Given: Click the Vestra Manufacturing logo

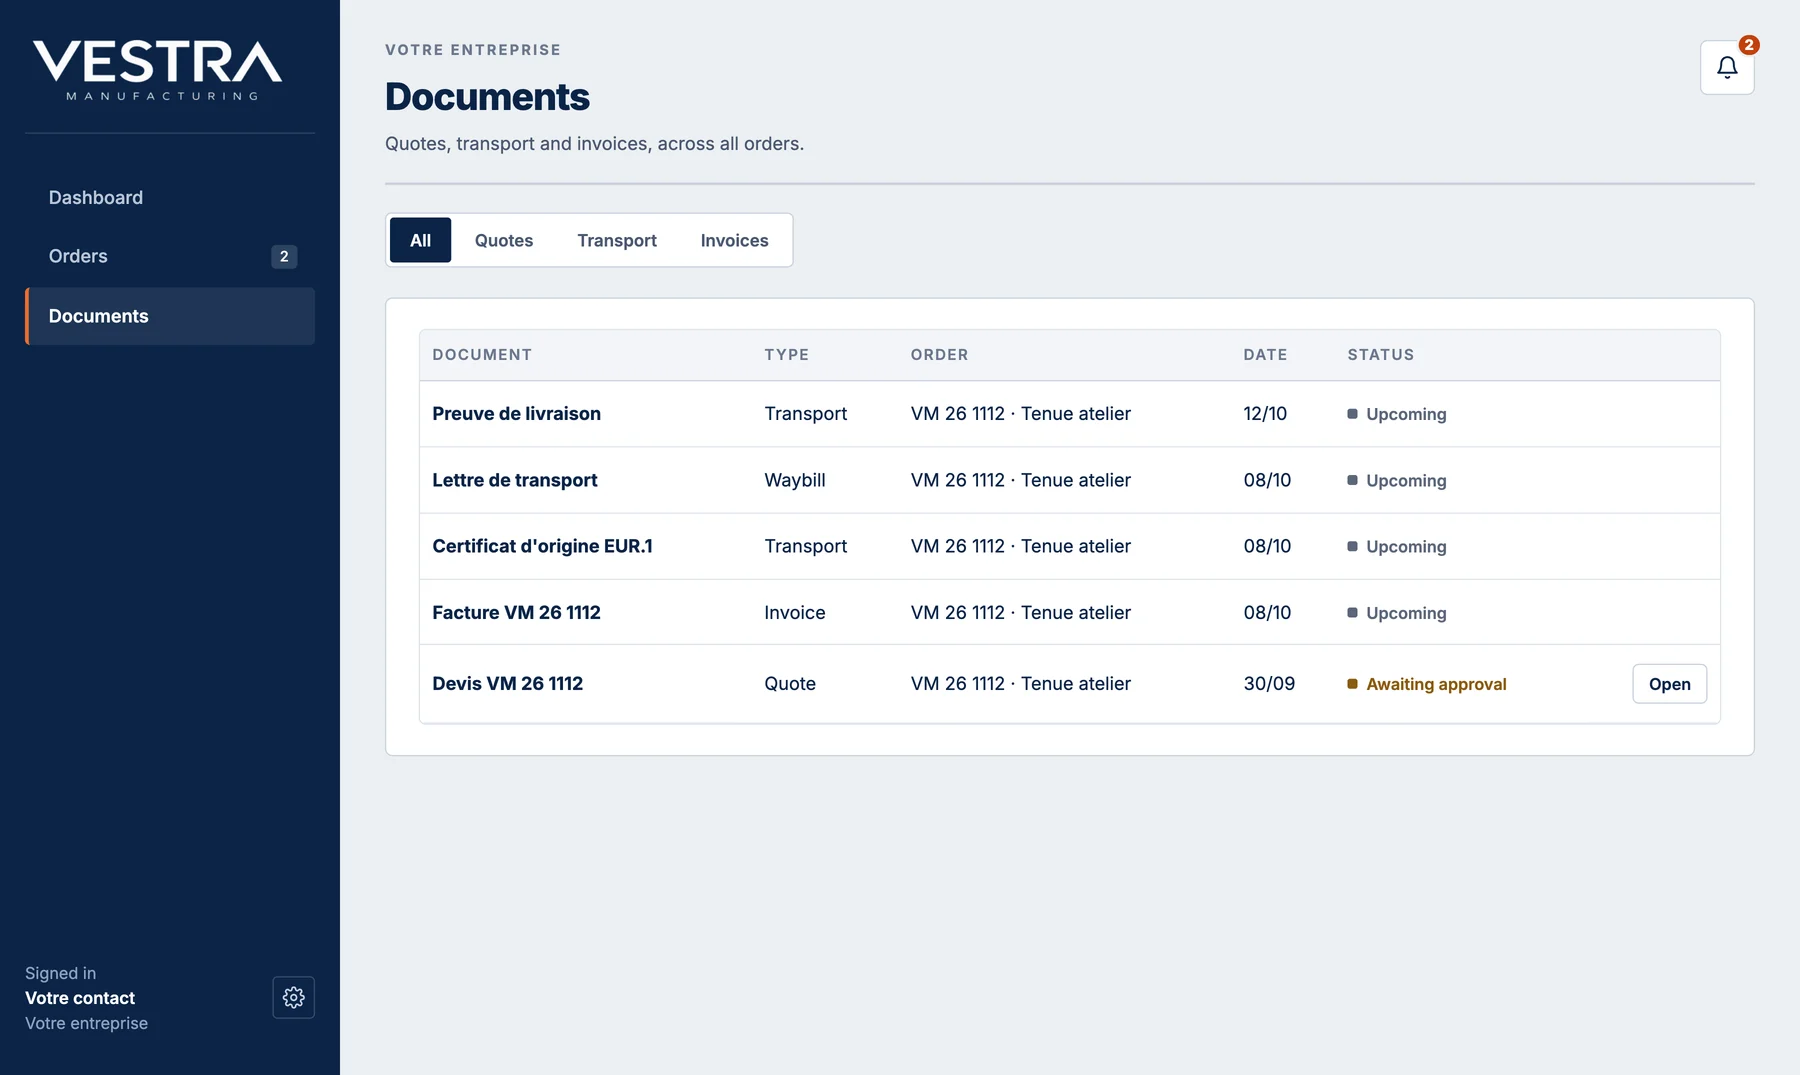Looking at the screenshot, I should pyautogui.click(x=158, y=70).
